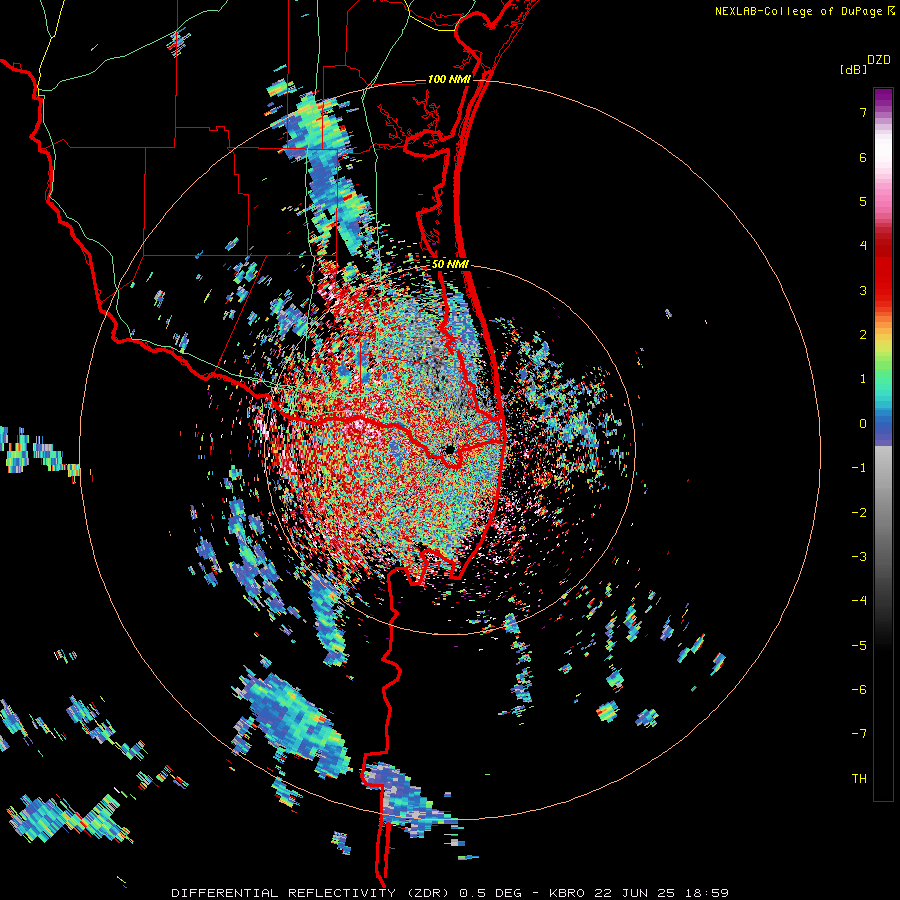Click the purple top of the color bar

pos(883,96)
